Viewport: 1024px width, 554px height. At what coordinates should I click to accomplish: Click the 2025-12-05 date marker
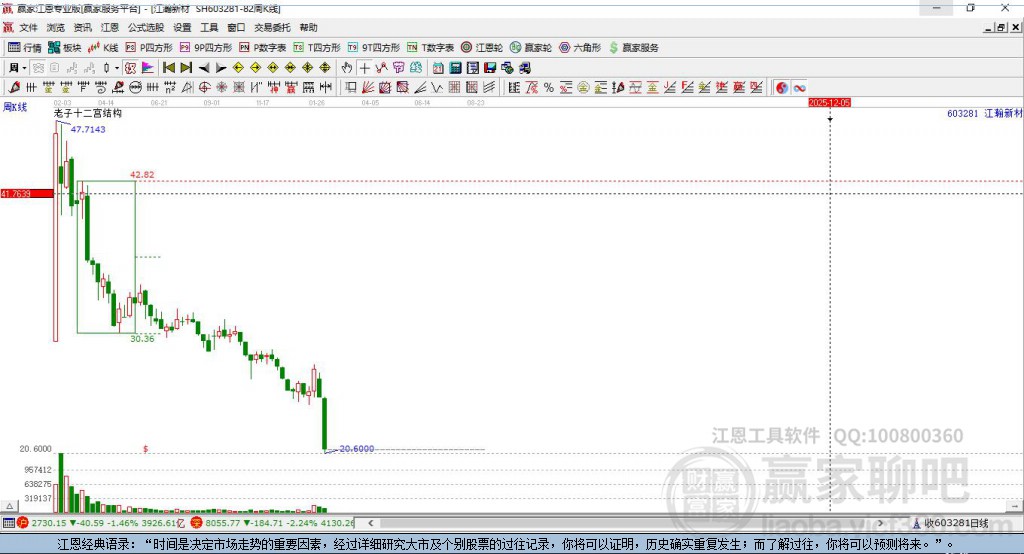[829, 103]
